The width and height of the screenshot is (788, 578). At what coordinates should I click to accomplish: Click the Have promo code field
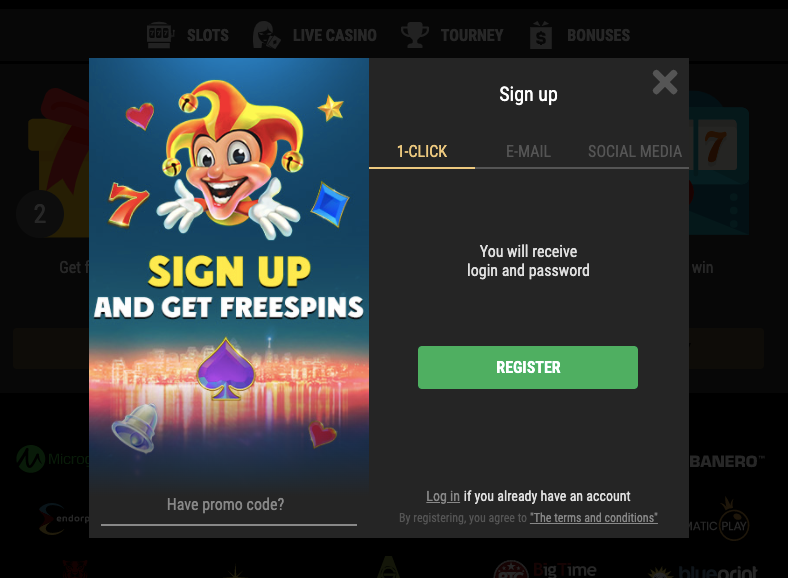[229, 505]
